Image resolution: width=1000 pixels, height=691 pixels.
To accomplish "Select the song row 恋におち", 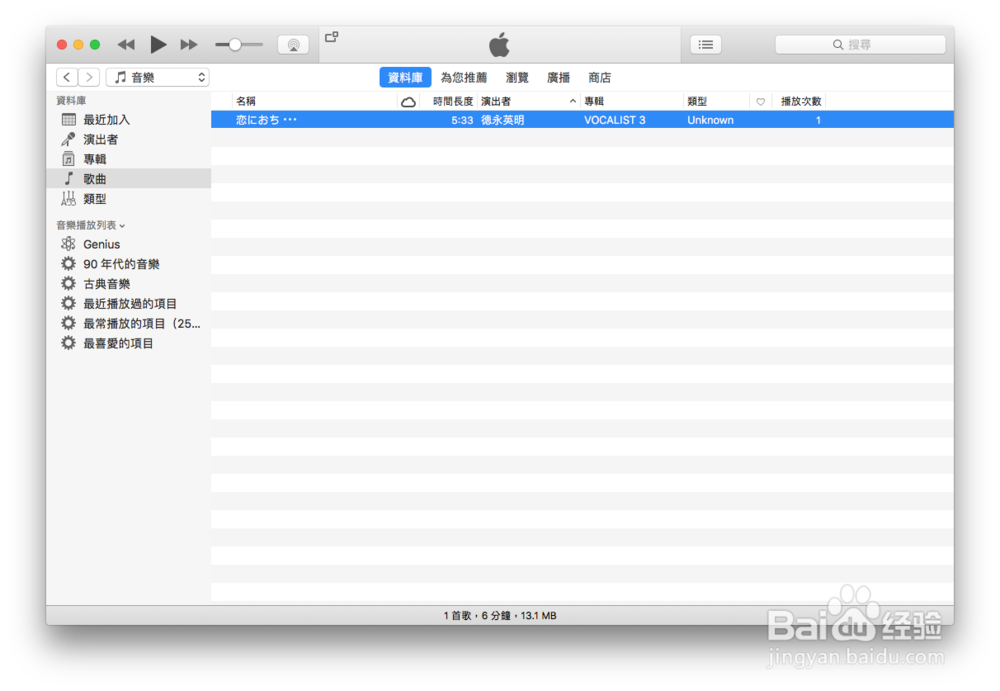I will pos(582,119).
